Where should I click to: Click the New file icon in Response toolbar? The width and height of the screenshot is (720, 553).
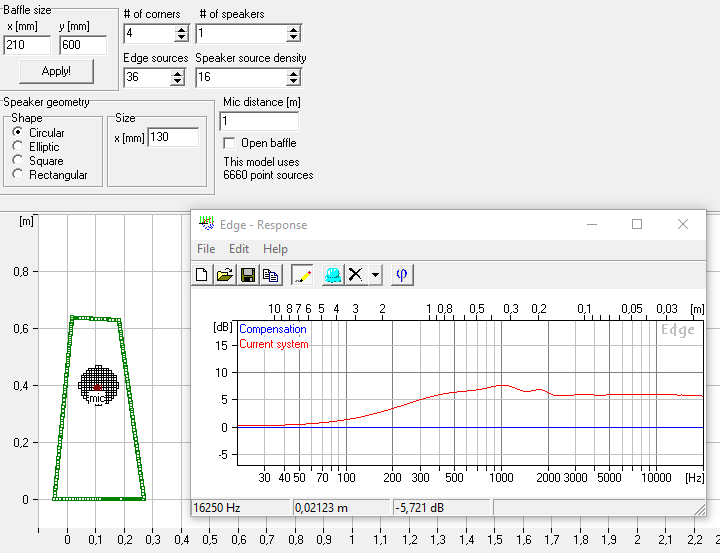[x=202, y=275]
